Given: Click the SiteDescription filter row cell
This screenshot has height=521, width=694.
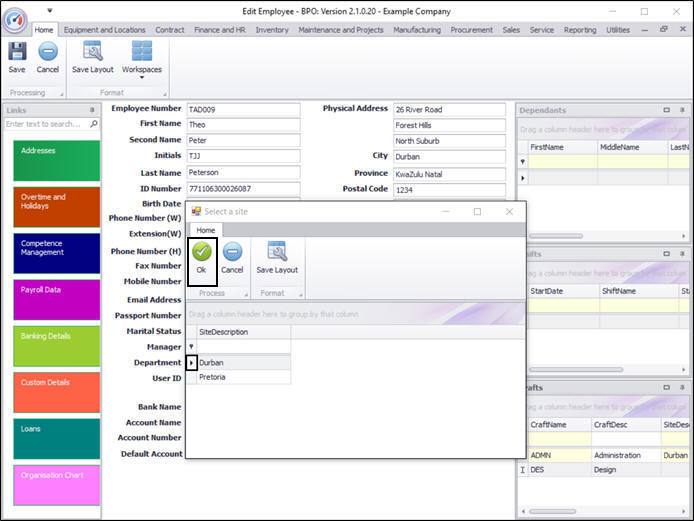Looking at the screenshot, I should pyautogui.click(x=243, y=346).
